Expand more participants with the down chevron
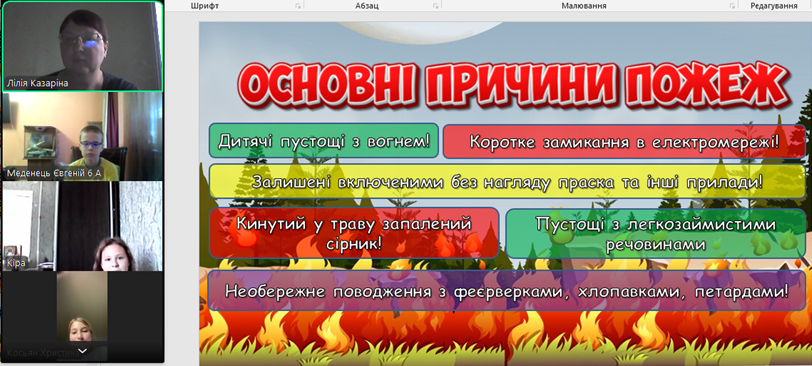 pos(82,350)
